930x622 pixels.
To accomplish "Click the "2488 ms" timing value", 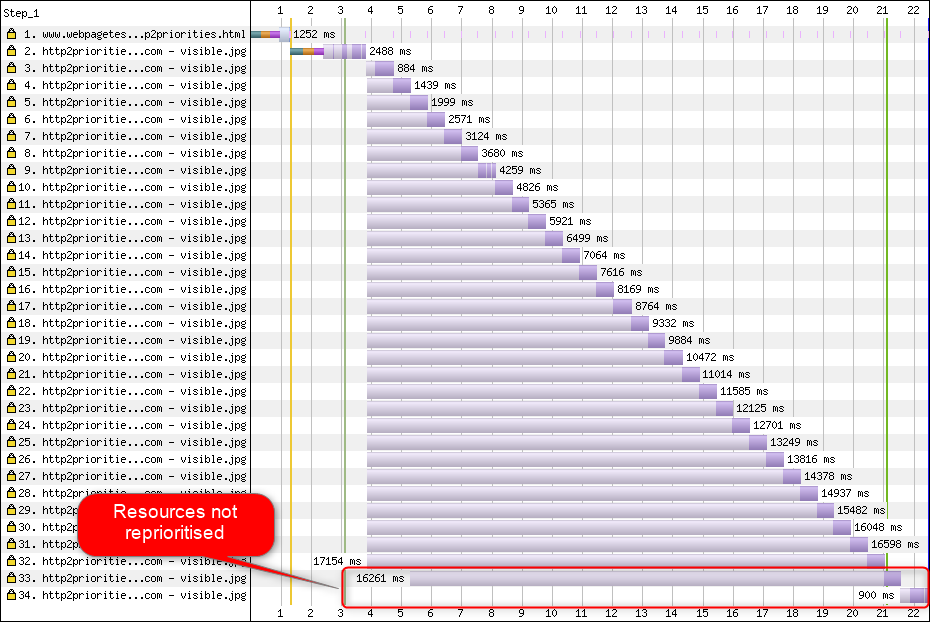I will click(x=390, y=52).
